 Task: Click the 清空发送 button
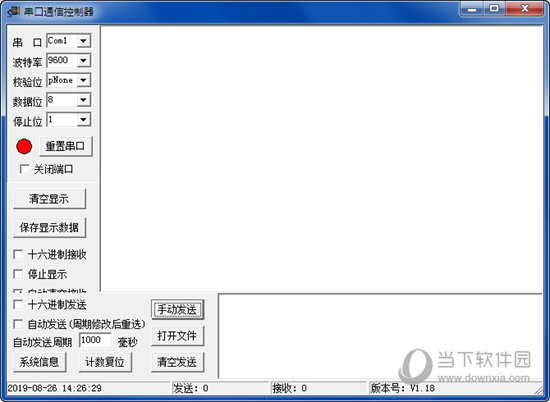tap(177, 362)
